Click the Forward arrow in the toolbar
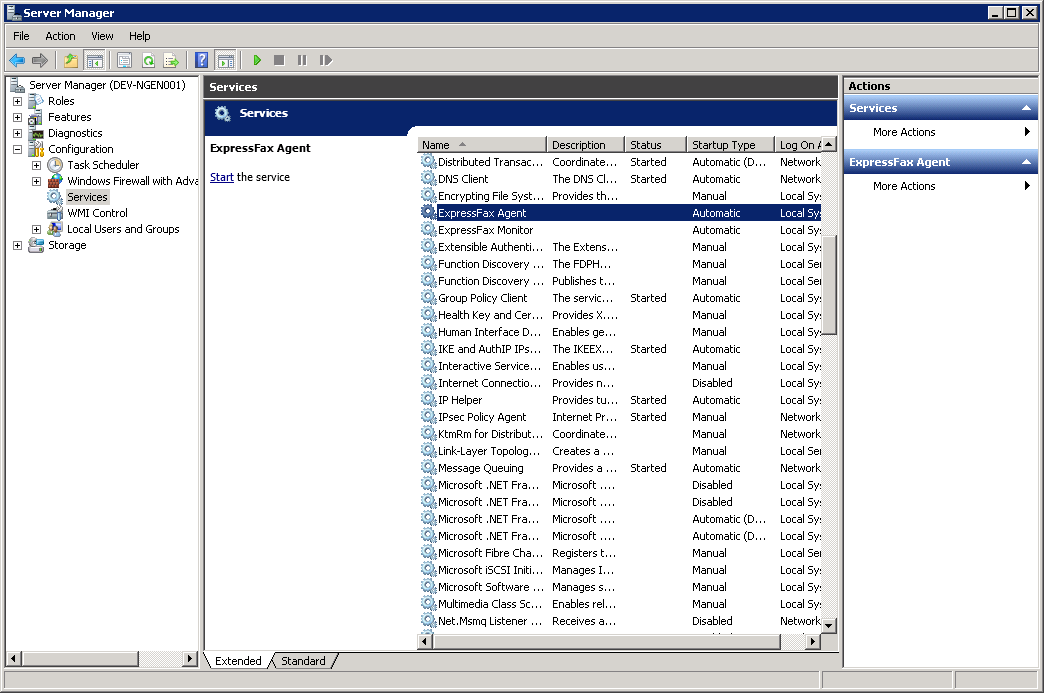This screenshot has width=1044, height=693. (40, 61)
